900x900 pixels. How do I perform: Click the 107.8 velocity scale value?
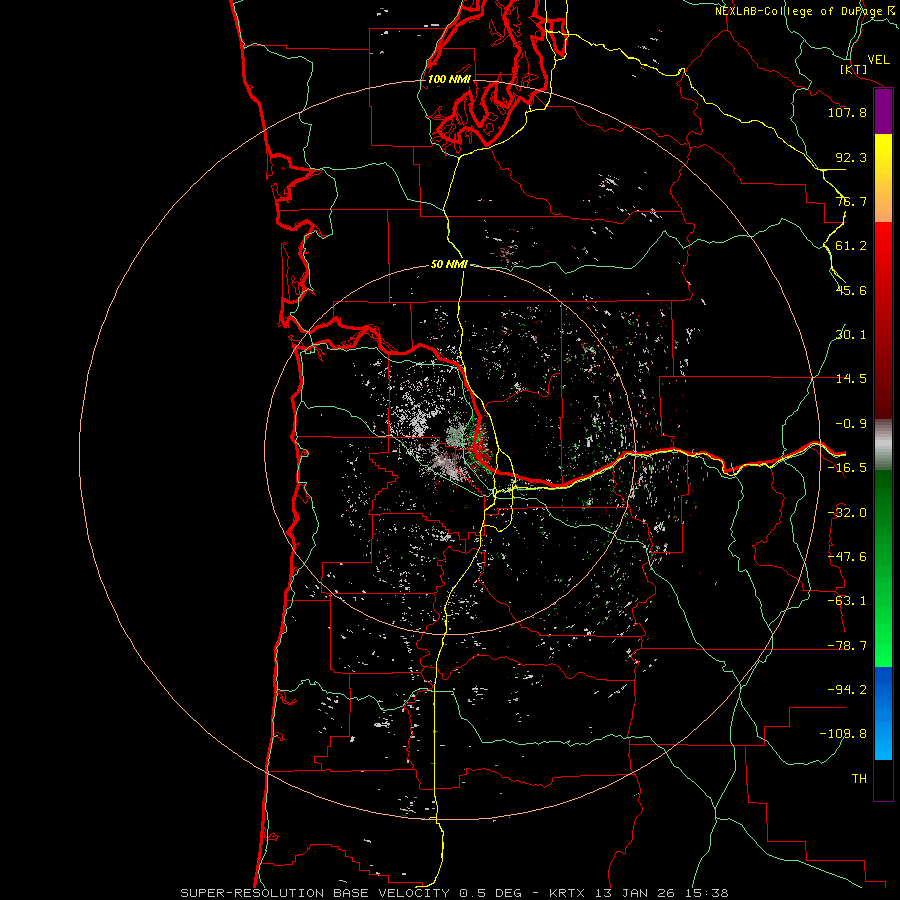(847, 113)
